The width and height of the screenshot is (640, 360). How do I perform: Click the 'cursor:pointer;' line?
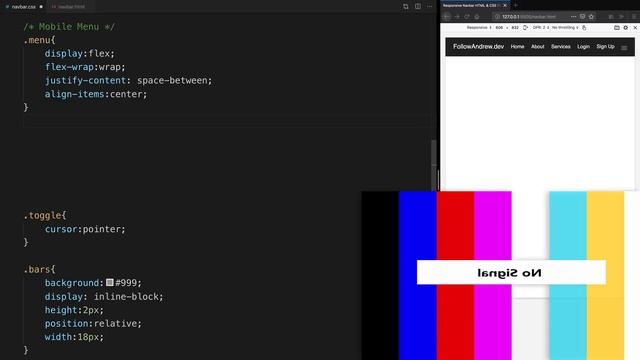point(85,229)
